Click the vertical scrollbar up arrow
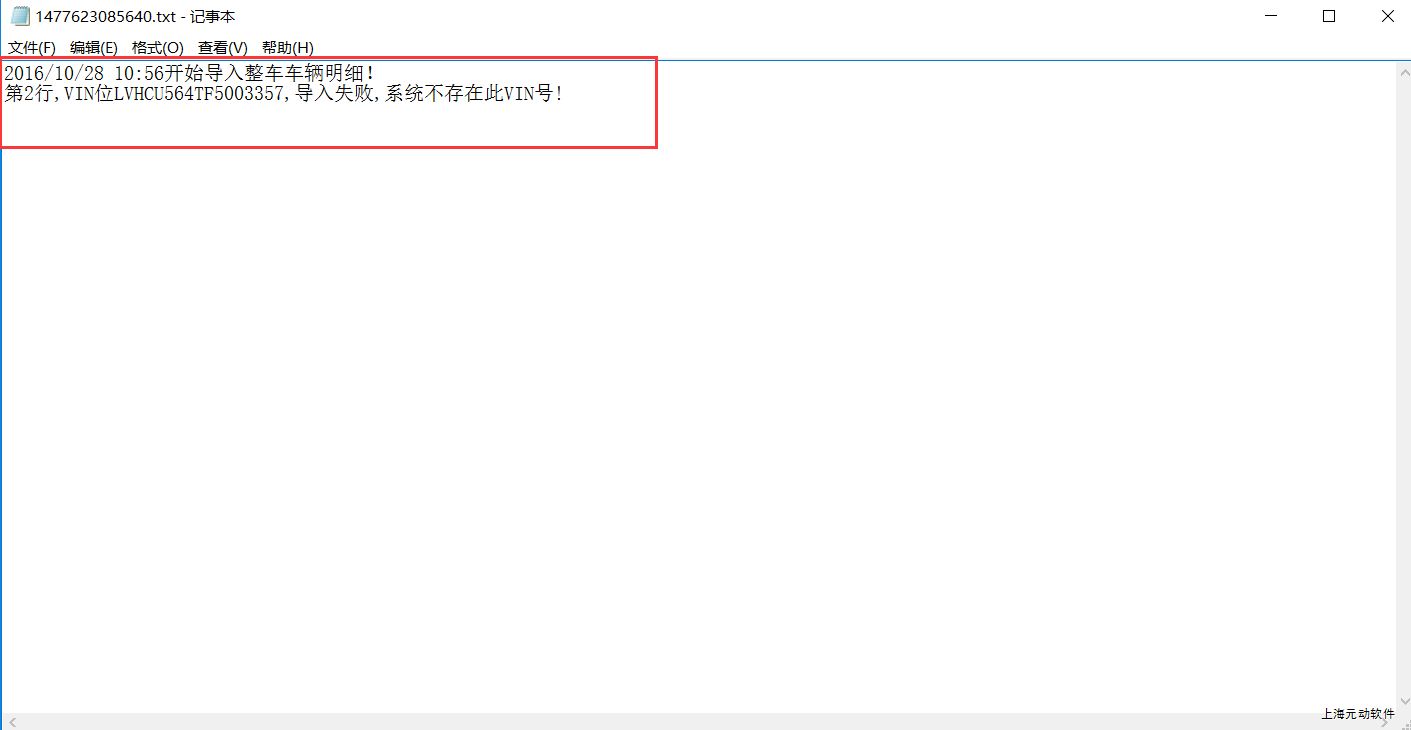Screen dimensions: 1411x730 1402,70
